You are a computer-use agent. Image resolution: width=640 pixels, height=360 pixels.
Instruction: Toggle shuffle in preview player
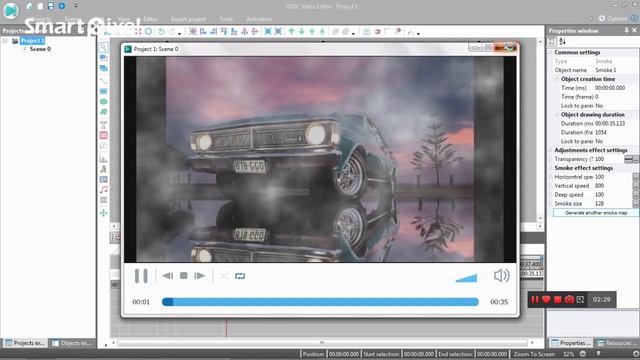pyautogui.click(x=224, y=276)
